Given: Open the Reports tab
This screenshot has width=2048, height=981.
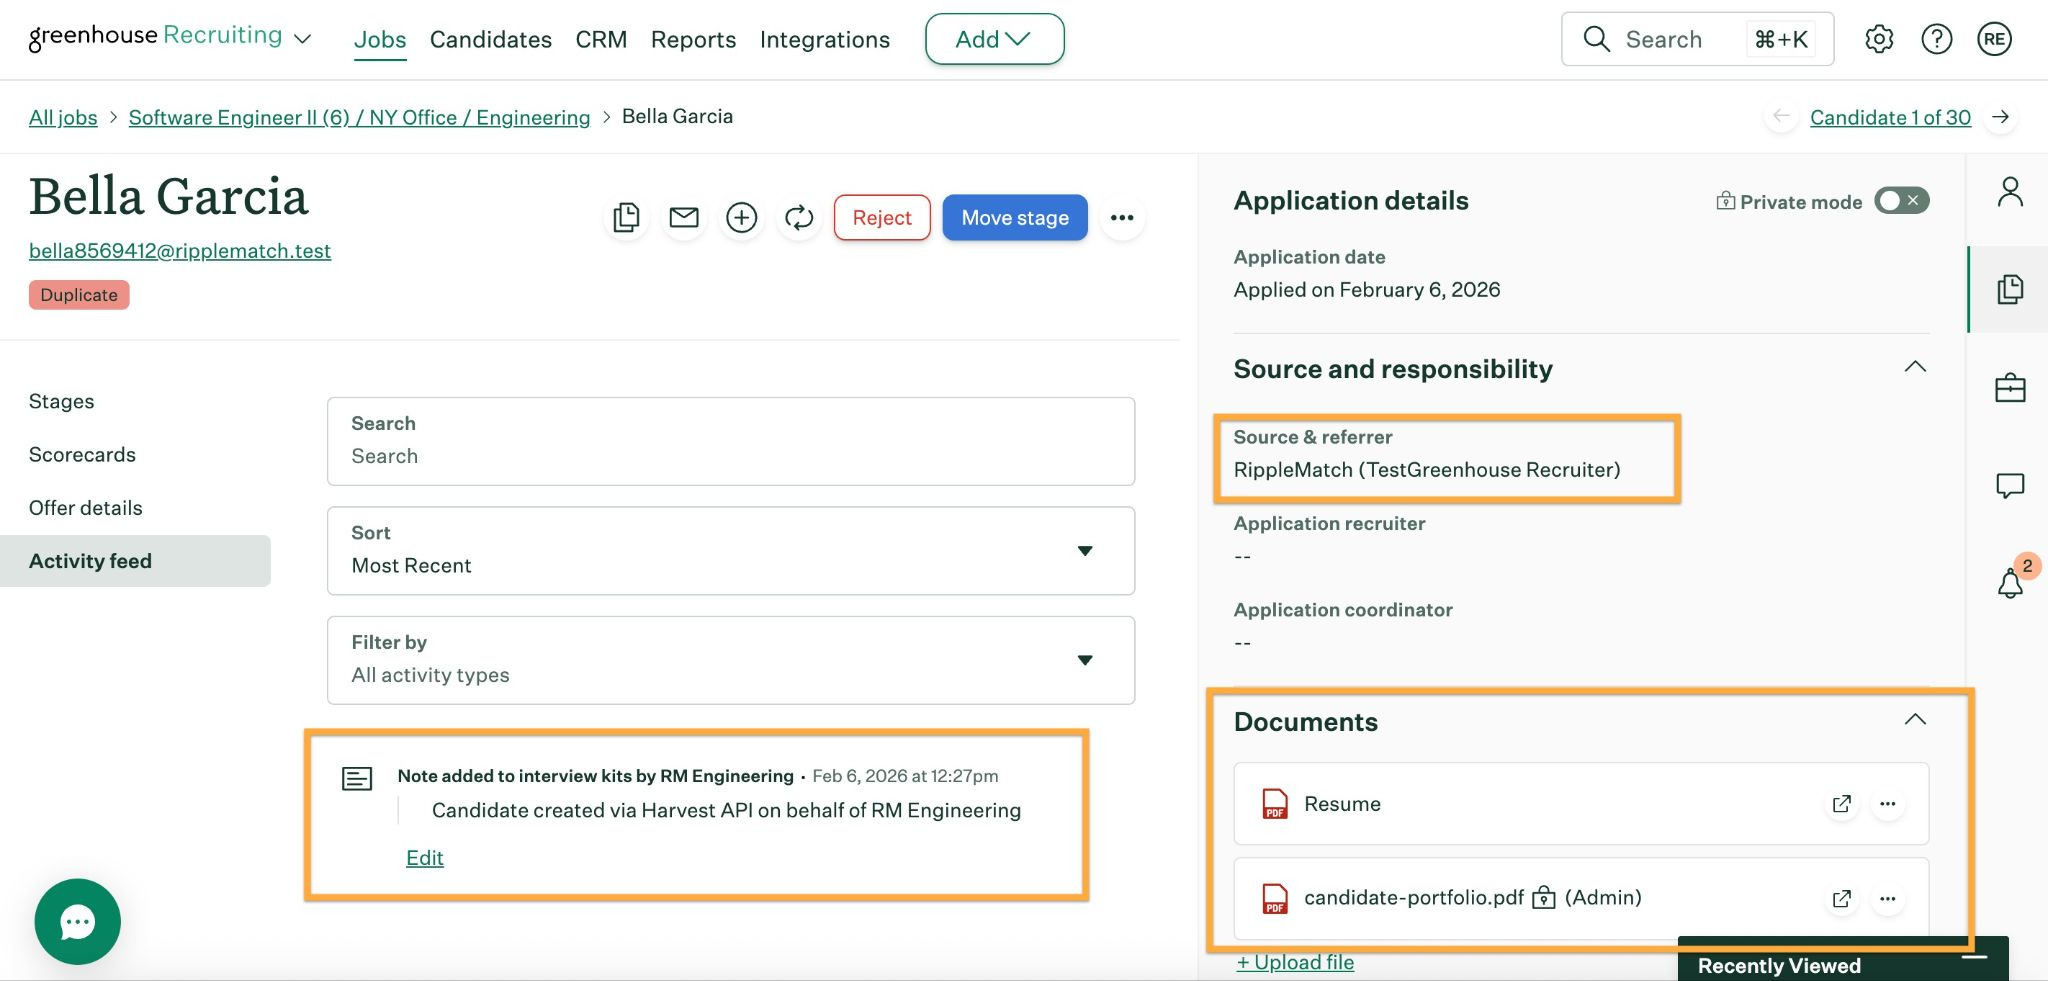Looking at the screenshot, I should (x=693, y=39).
